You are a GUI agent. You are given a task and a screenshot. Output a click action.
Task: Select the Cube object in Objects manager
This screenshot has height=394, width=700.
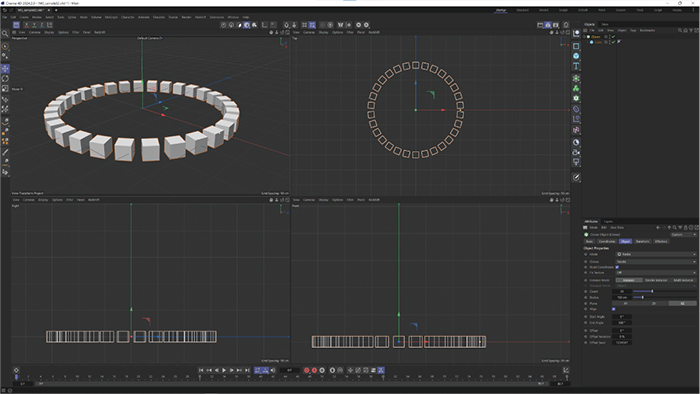point(598,42)
